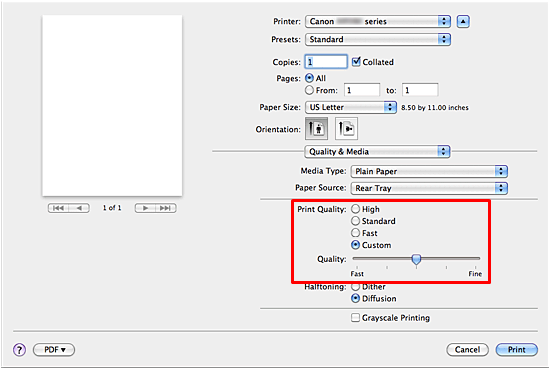Image resolution: width=550 pixels, height=369 pixels.
Task: Open the Media Type dropdown
Action: click(429, 171)
